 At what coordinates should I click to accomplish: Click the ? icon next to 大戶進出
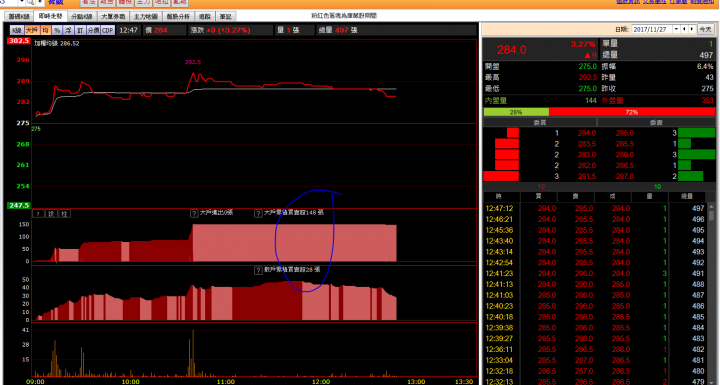(x=194, y=214)
